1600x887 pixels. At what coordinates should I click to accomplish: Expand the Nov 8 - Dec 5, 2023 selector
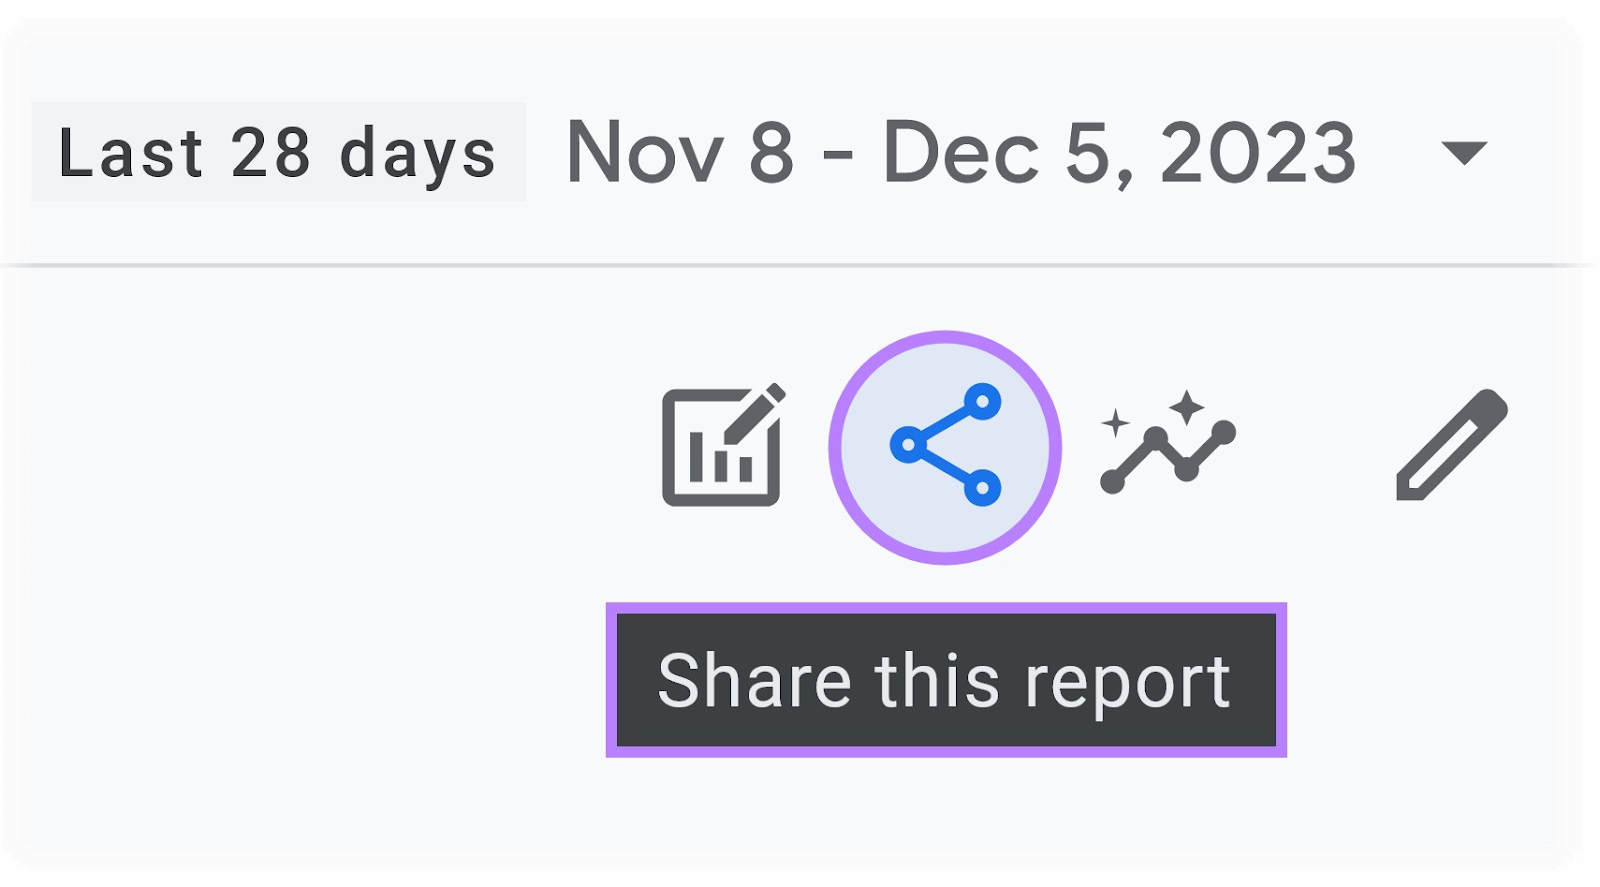tap(960, 150)
